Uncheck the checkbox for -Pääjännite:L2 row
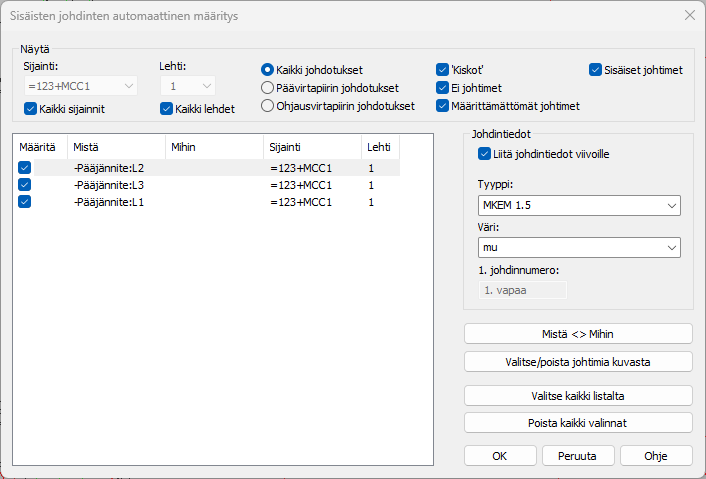This screenshot has width=706, height=479. tap(24, 168)
